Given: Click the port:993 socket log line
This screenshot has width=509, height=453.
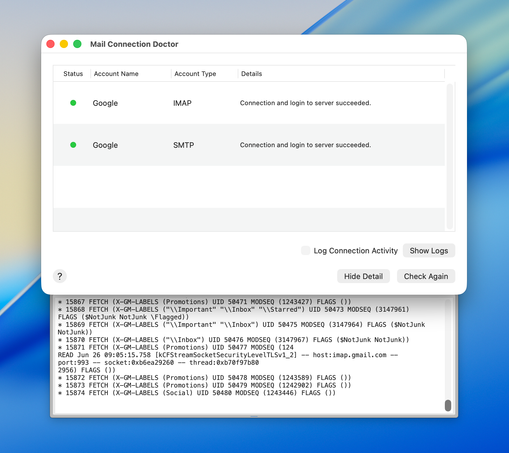Looking at the screenshot, I should (x=158, y=362).
